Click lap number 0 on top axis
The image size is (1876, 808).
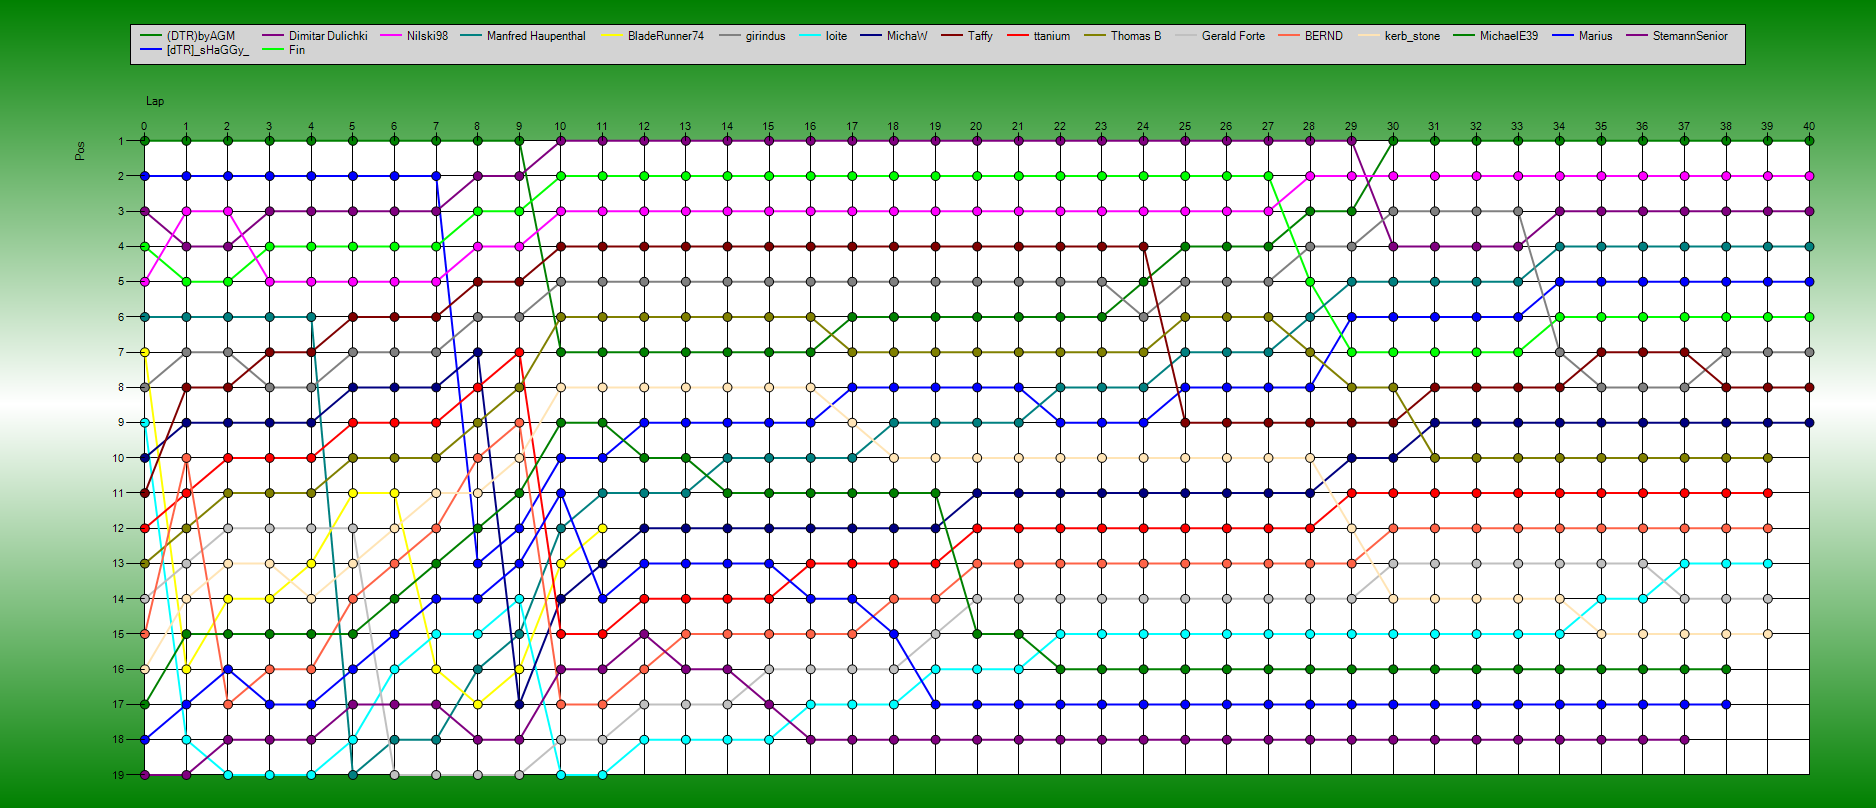click(x=144, y=127)
